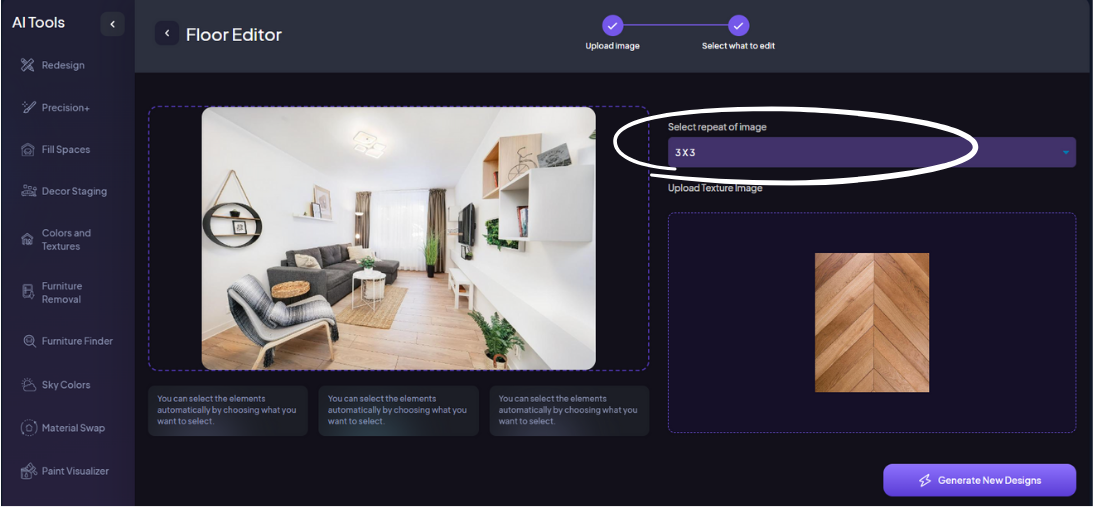Viewport: 1097px width, 511px height.
Task: Open the repeat of image dropdown
Action: [870, 152]
